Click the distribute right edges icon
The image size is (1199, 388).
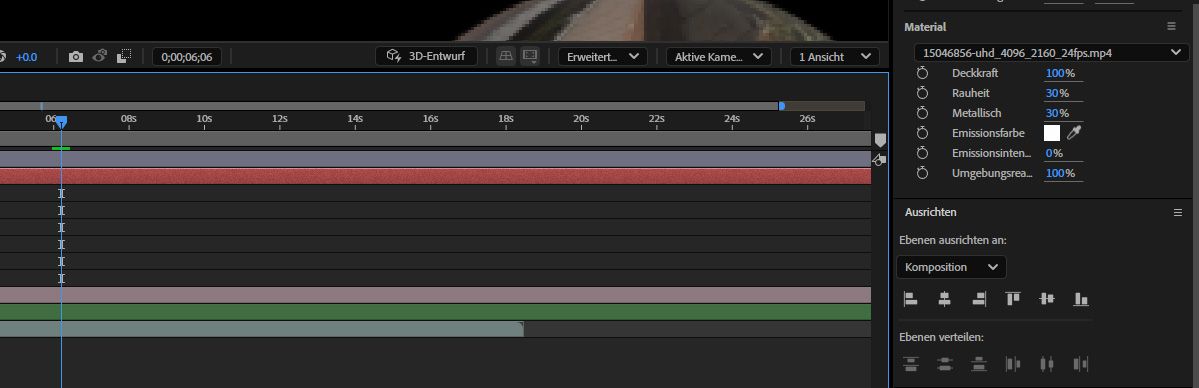coord(1080,364)
